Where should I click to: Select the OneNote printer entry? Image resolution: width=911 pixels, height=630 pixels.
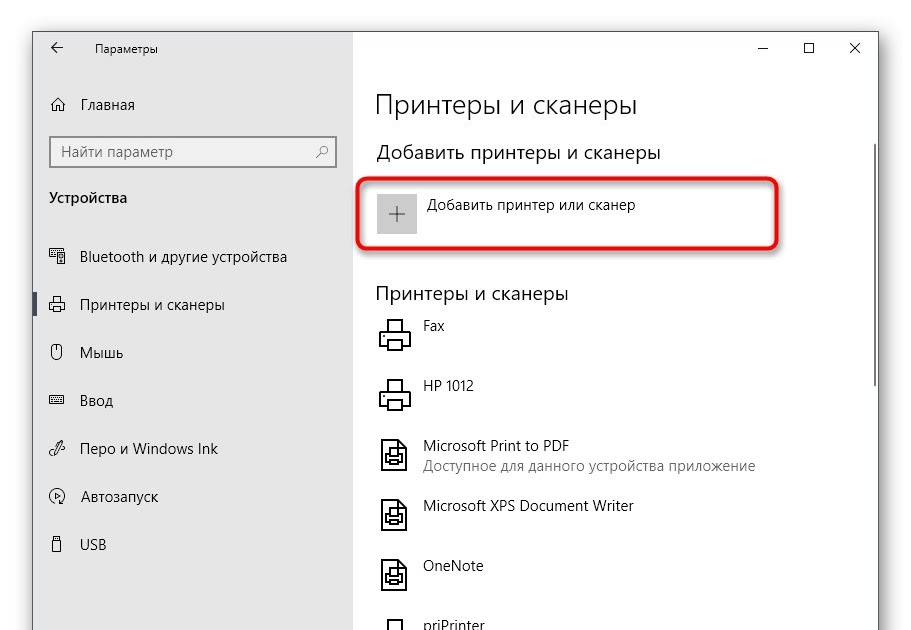point(453,565)
